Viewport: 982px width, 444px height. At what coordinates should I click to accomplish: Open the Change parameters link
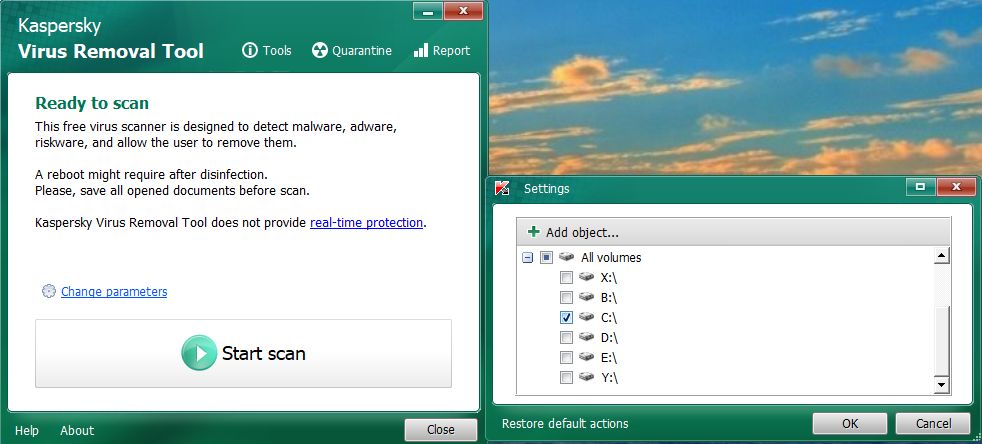114,291
